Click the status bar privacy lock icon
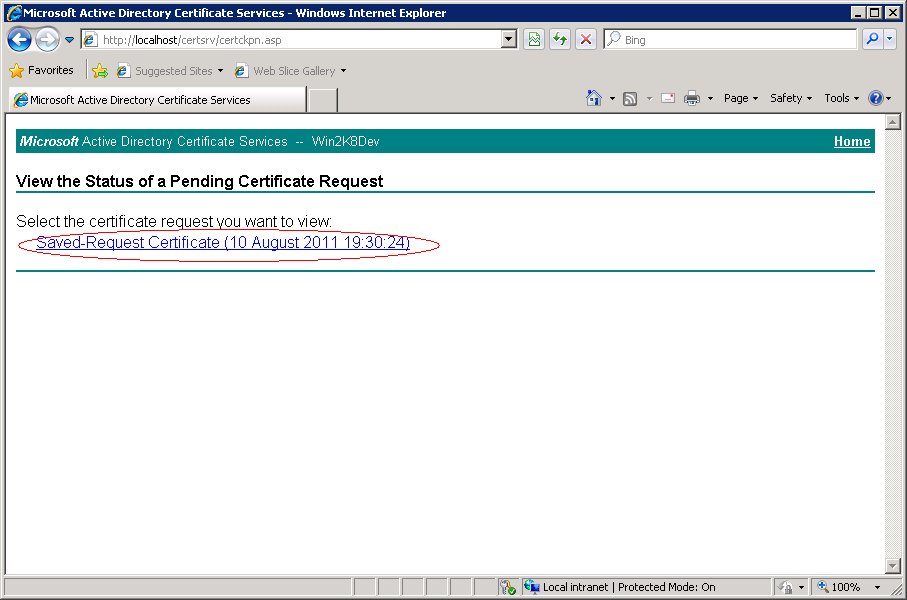Screen dimensions: 907x600 [x=785, y=587]
